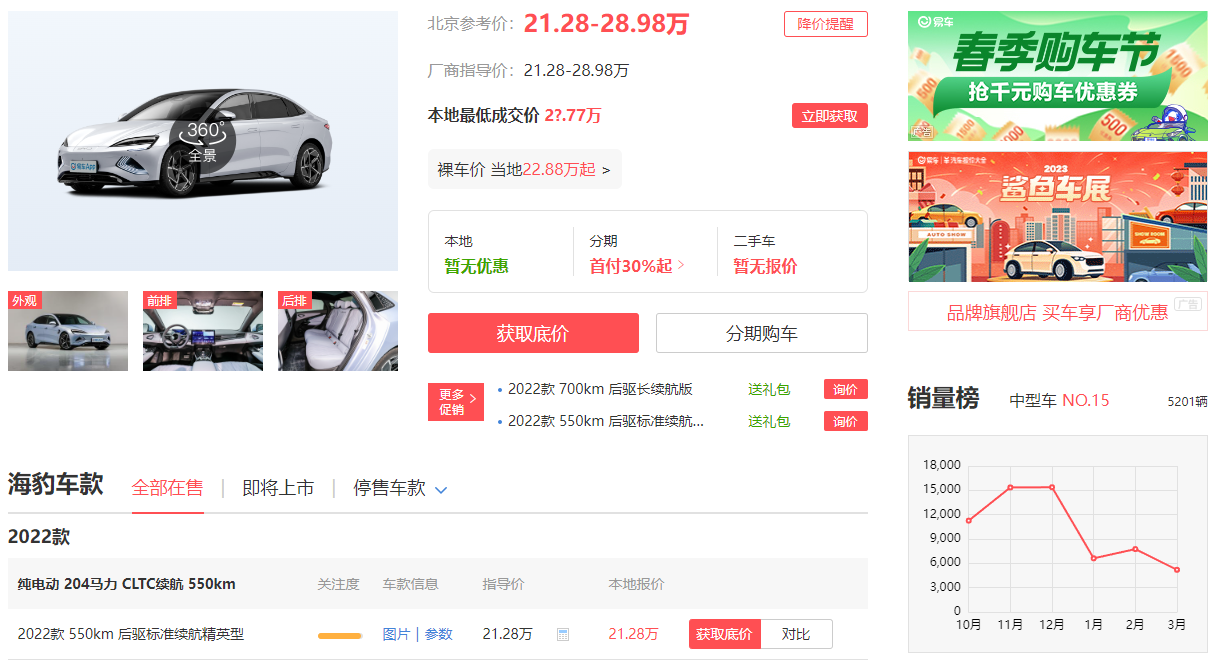Open the 2022款 700km 后驱长续航版 link

600,390
